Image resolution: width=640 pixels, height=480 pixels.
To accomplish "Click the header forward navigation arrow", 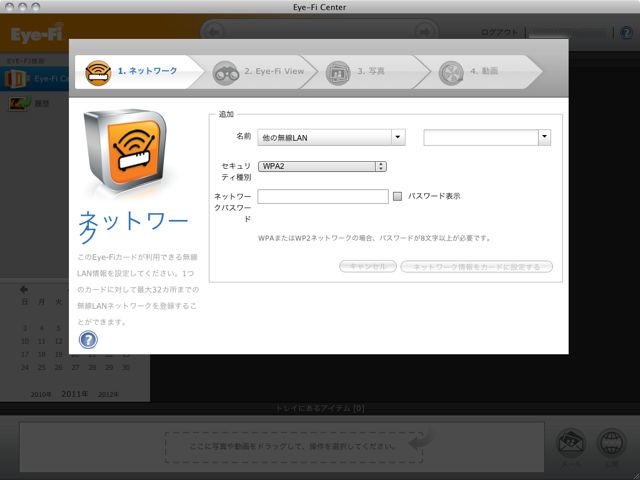I will click(424, 32).
